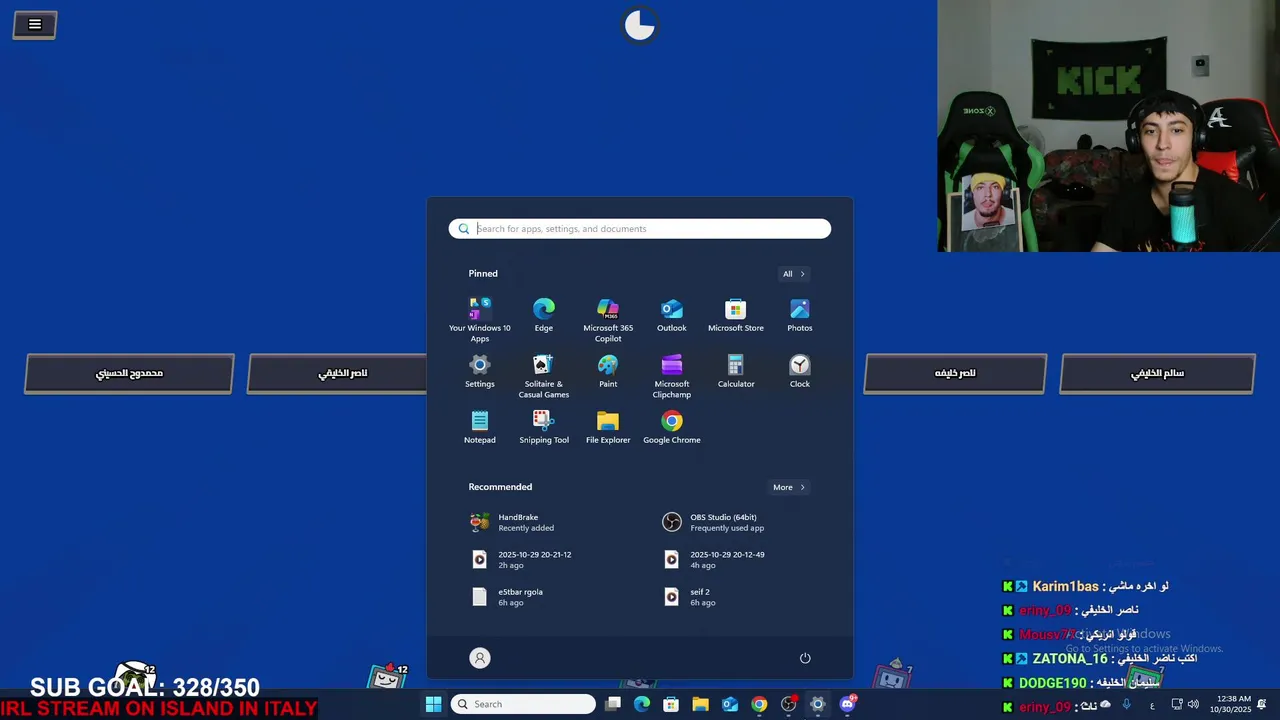Viewport: 1280px width, 720px height.
Task: Launch Google Chrome from pinned apps
Action: [x=672, y=427]
